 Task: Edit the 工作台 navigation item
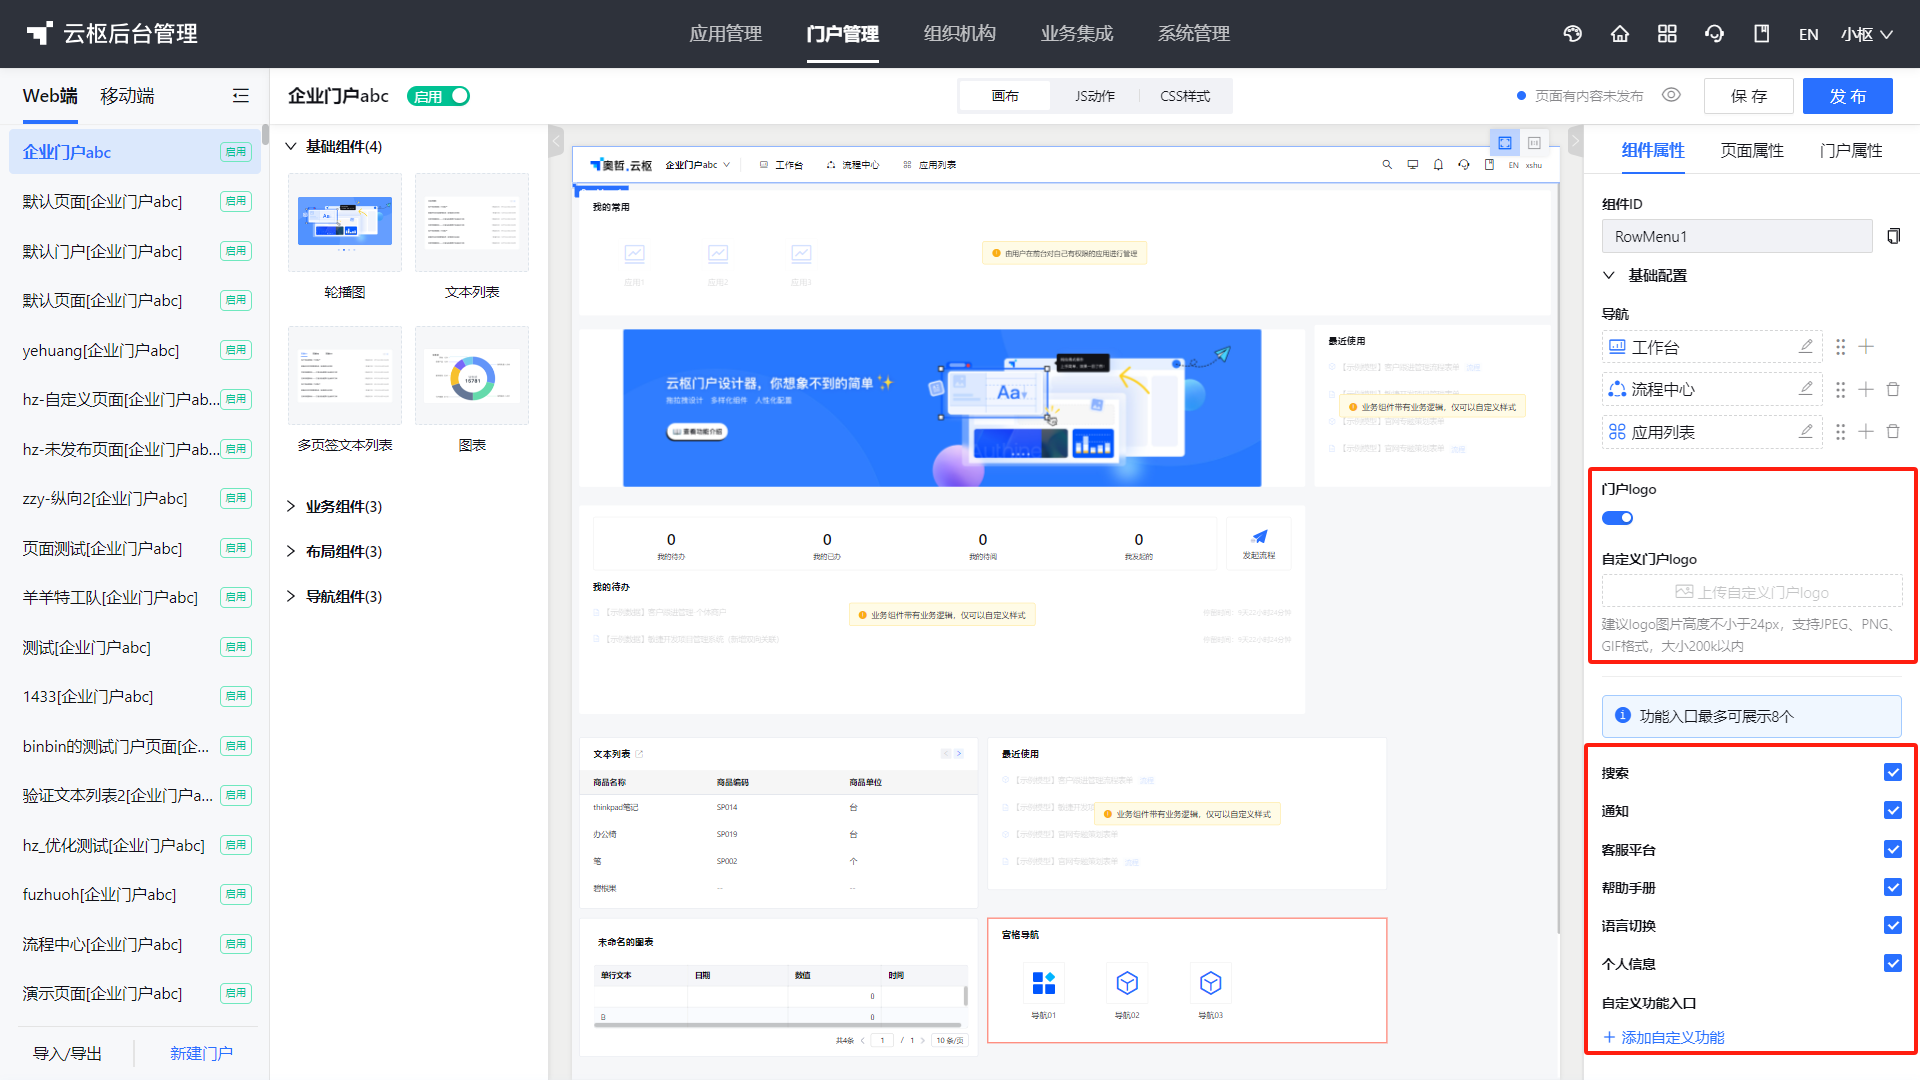[1806, 347]
